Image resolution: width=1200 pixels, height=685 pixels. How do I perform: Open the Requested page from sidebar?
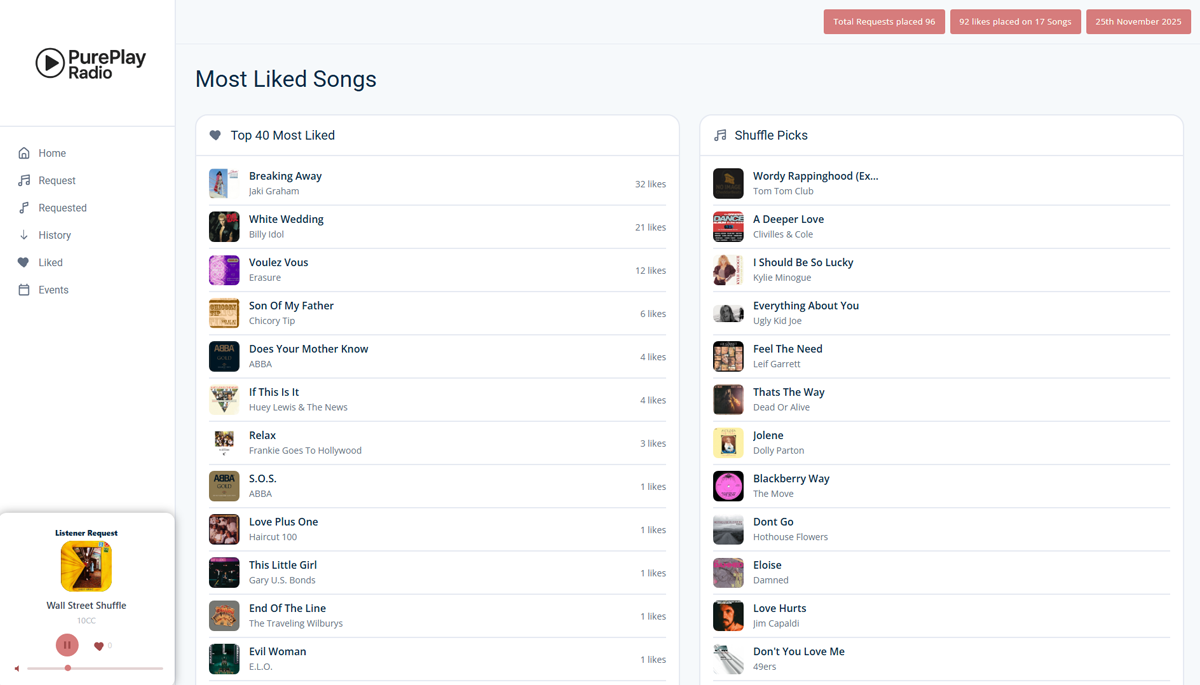click(62, 208)
